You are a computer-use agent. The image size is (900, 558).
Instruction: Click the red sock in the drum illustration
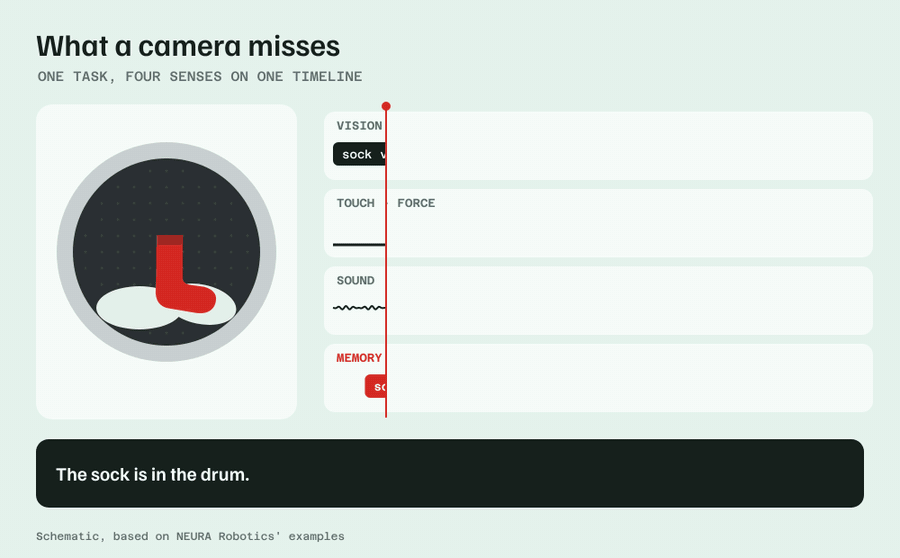click(185, 274)
